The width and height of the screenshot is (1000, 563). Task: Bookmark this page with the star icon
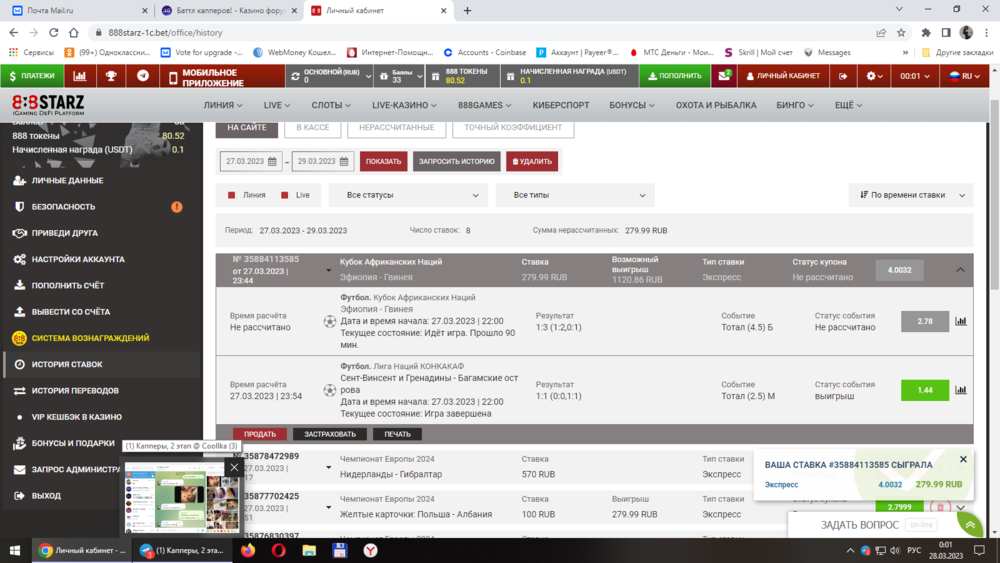[901, 33]
